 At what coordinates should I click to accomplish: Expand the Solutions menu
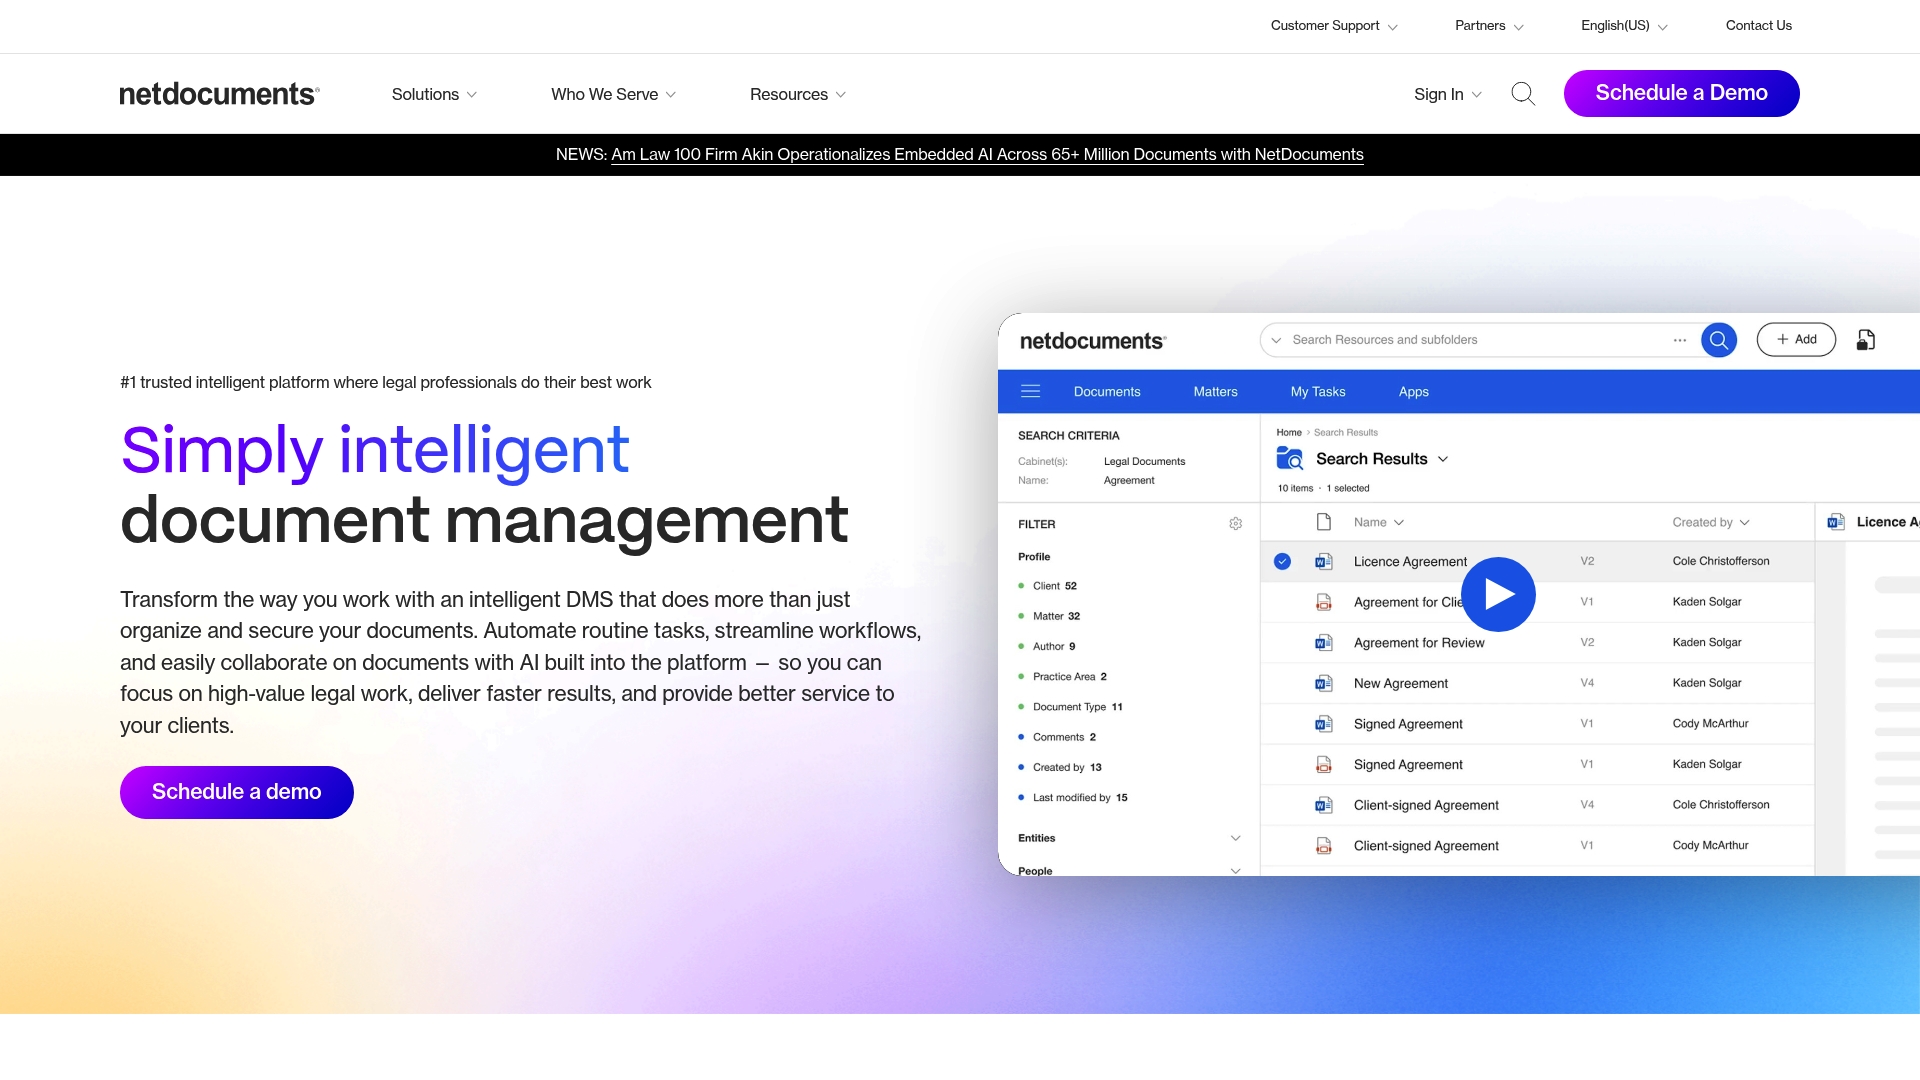(434, 94)
